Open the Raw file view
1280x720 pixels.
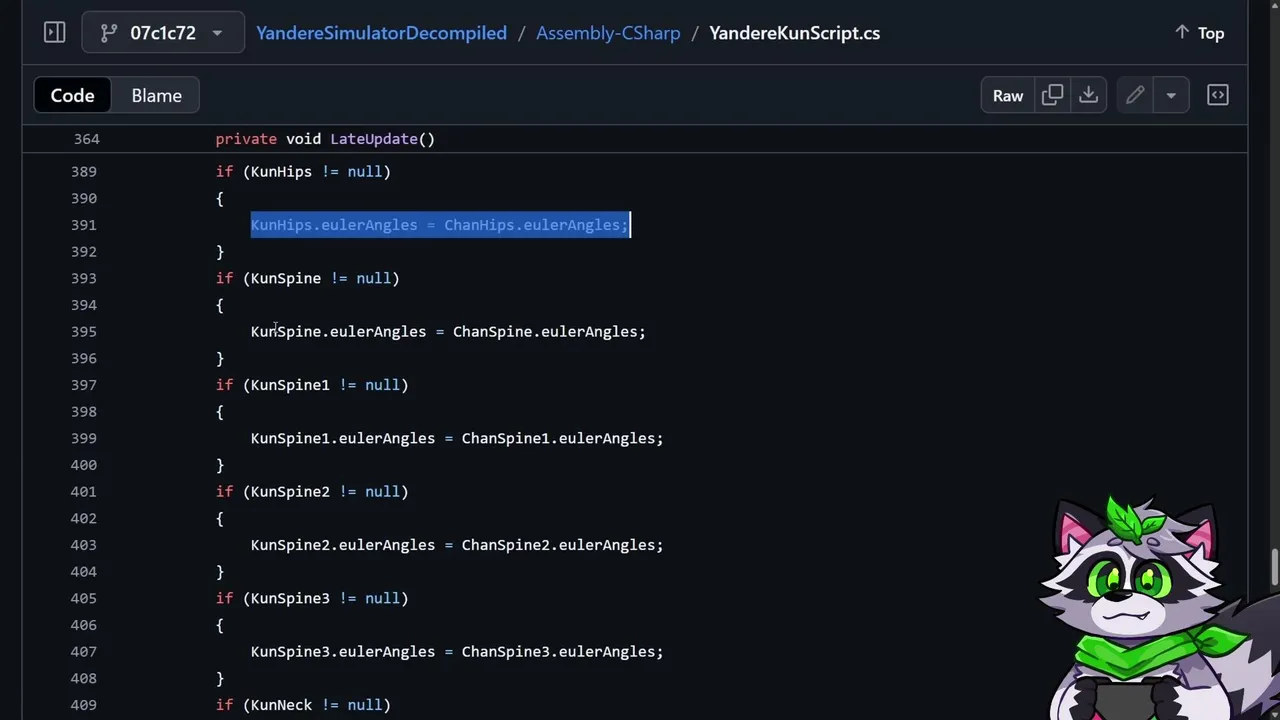pyautogui.click(x=1007, y=96)
